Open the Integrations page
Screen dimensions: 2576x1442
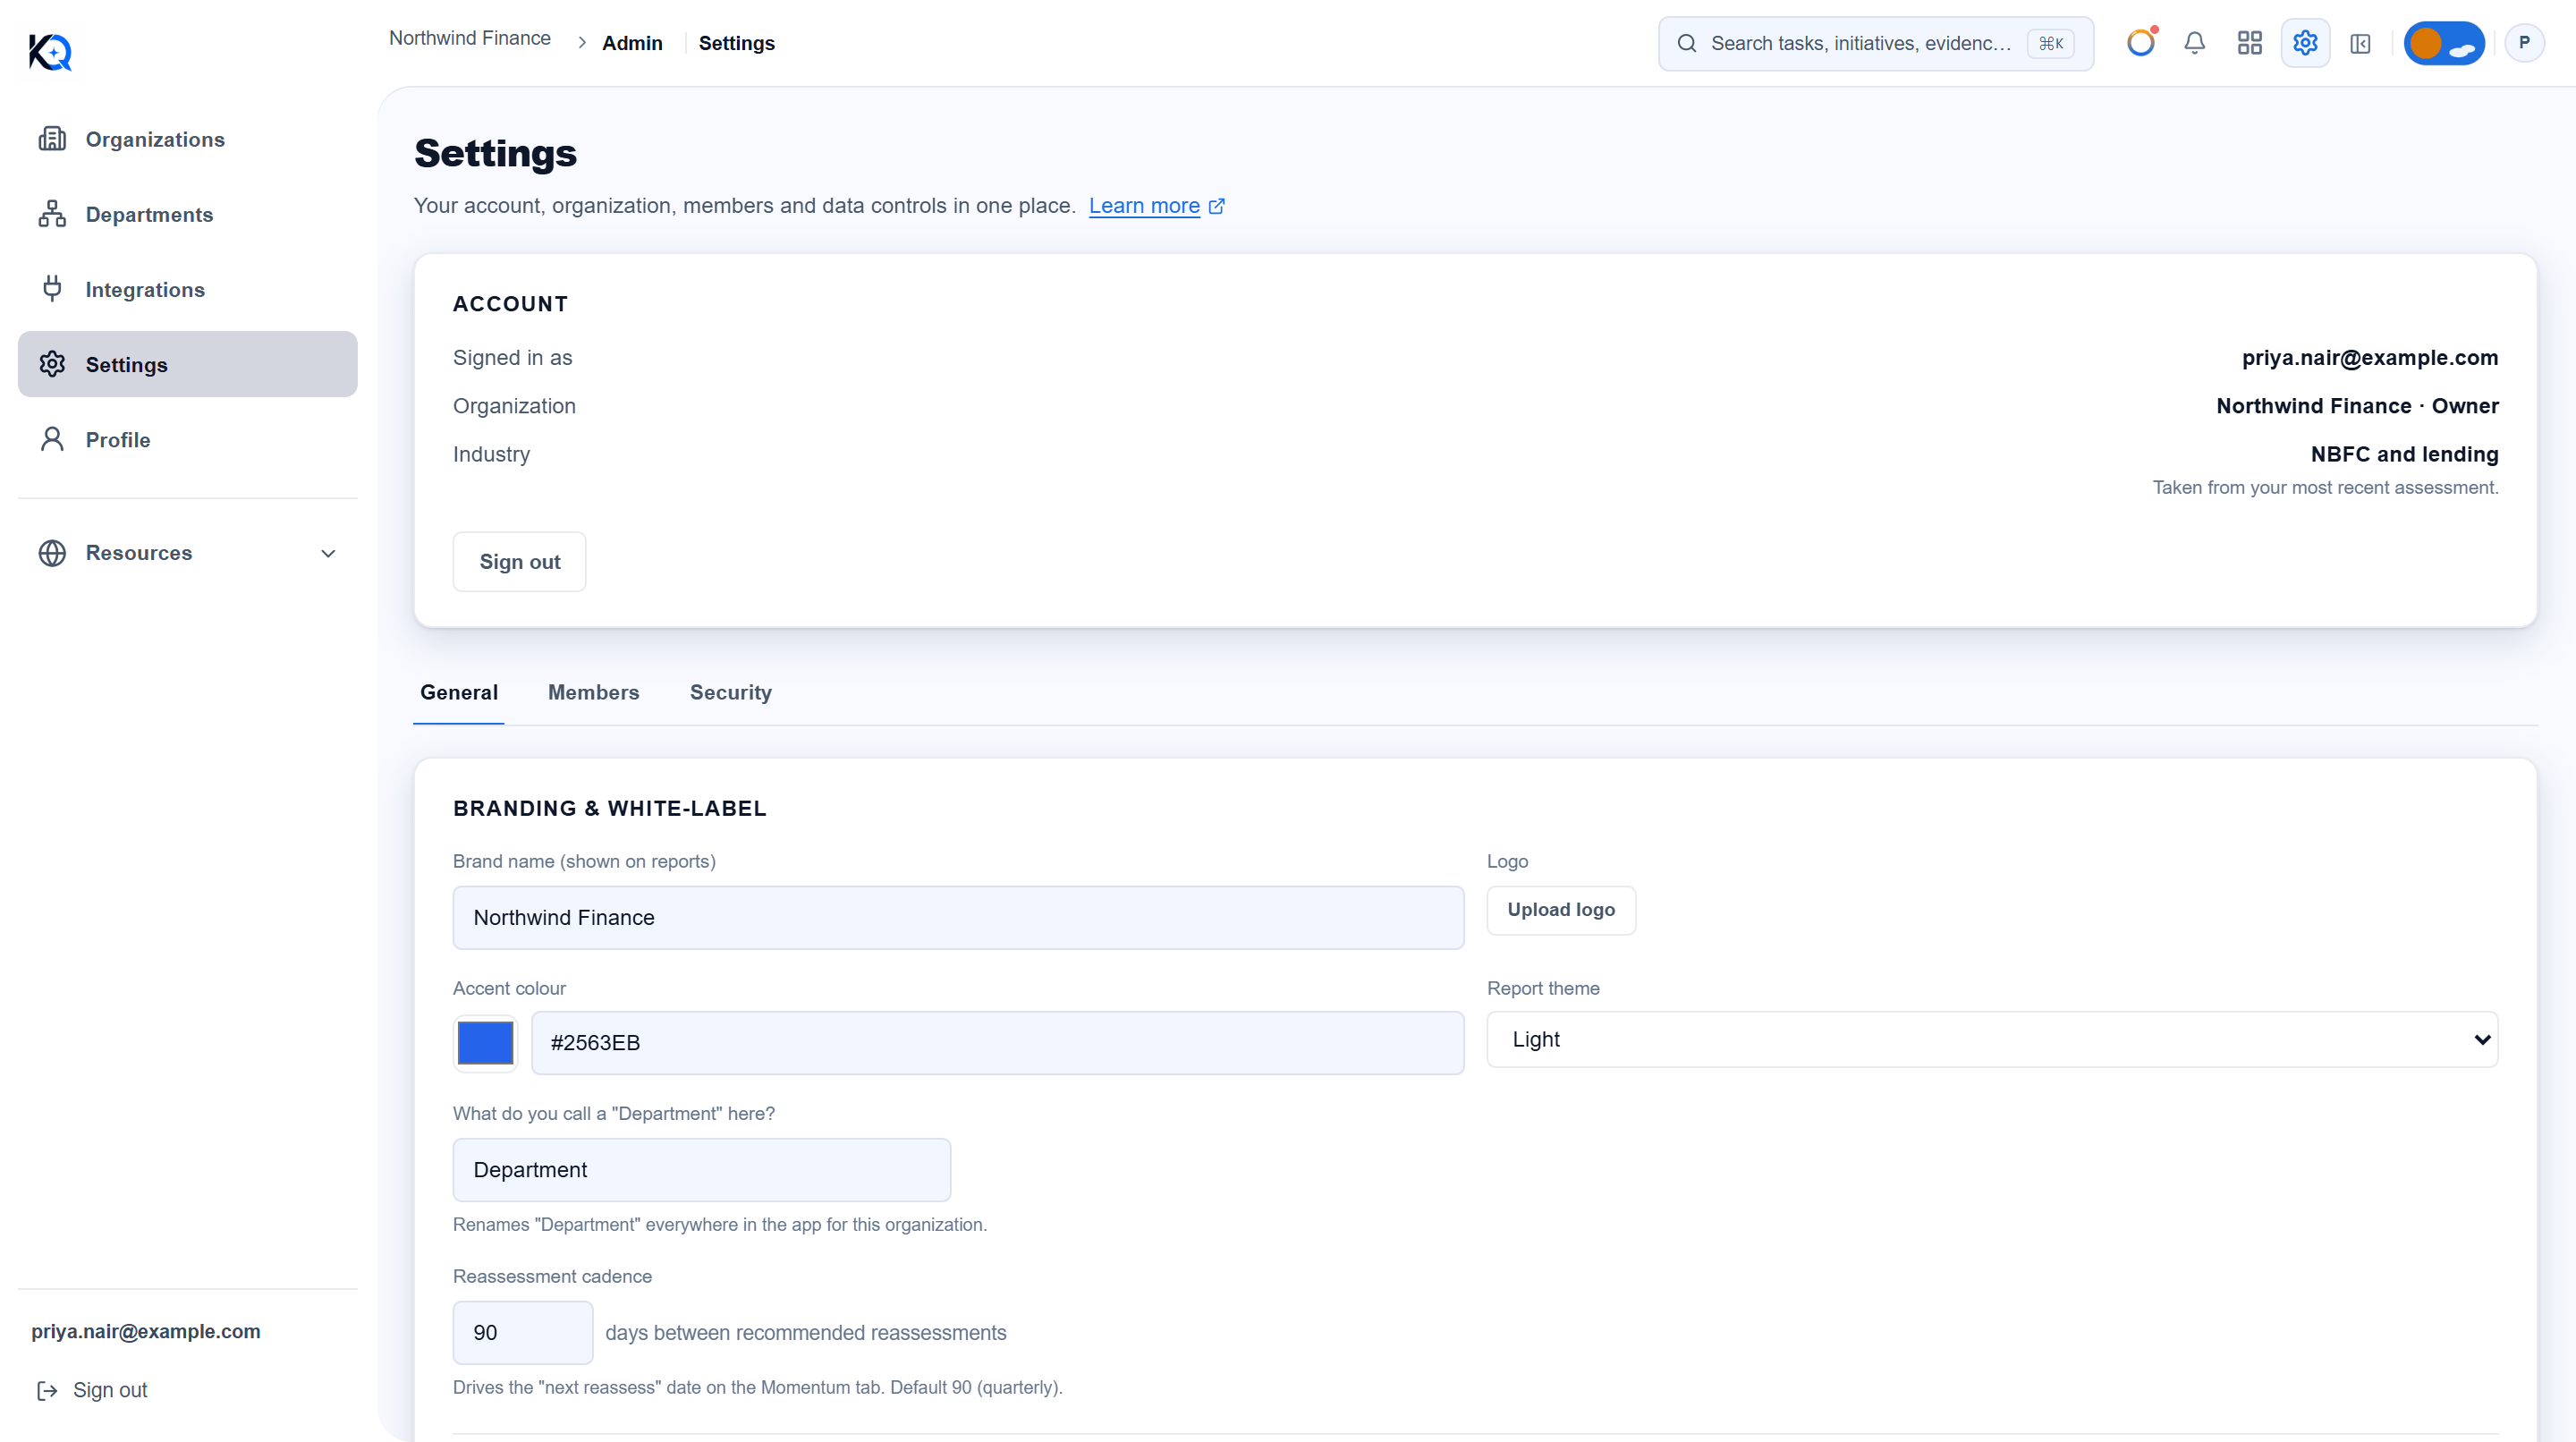pyautogui.click(x=187, y=289)
